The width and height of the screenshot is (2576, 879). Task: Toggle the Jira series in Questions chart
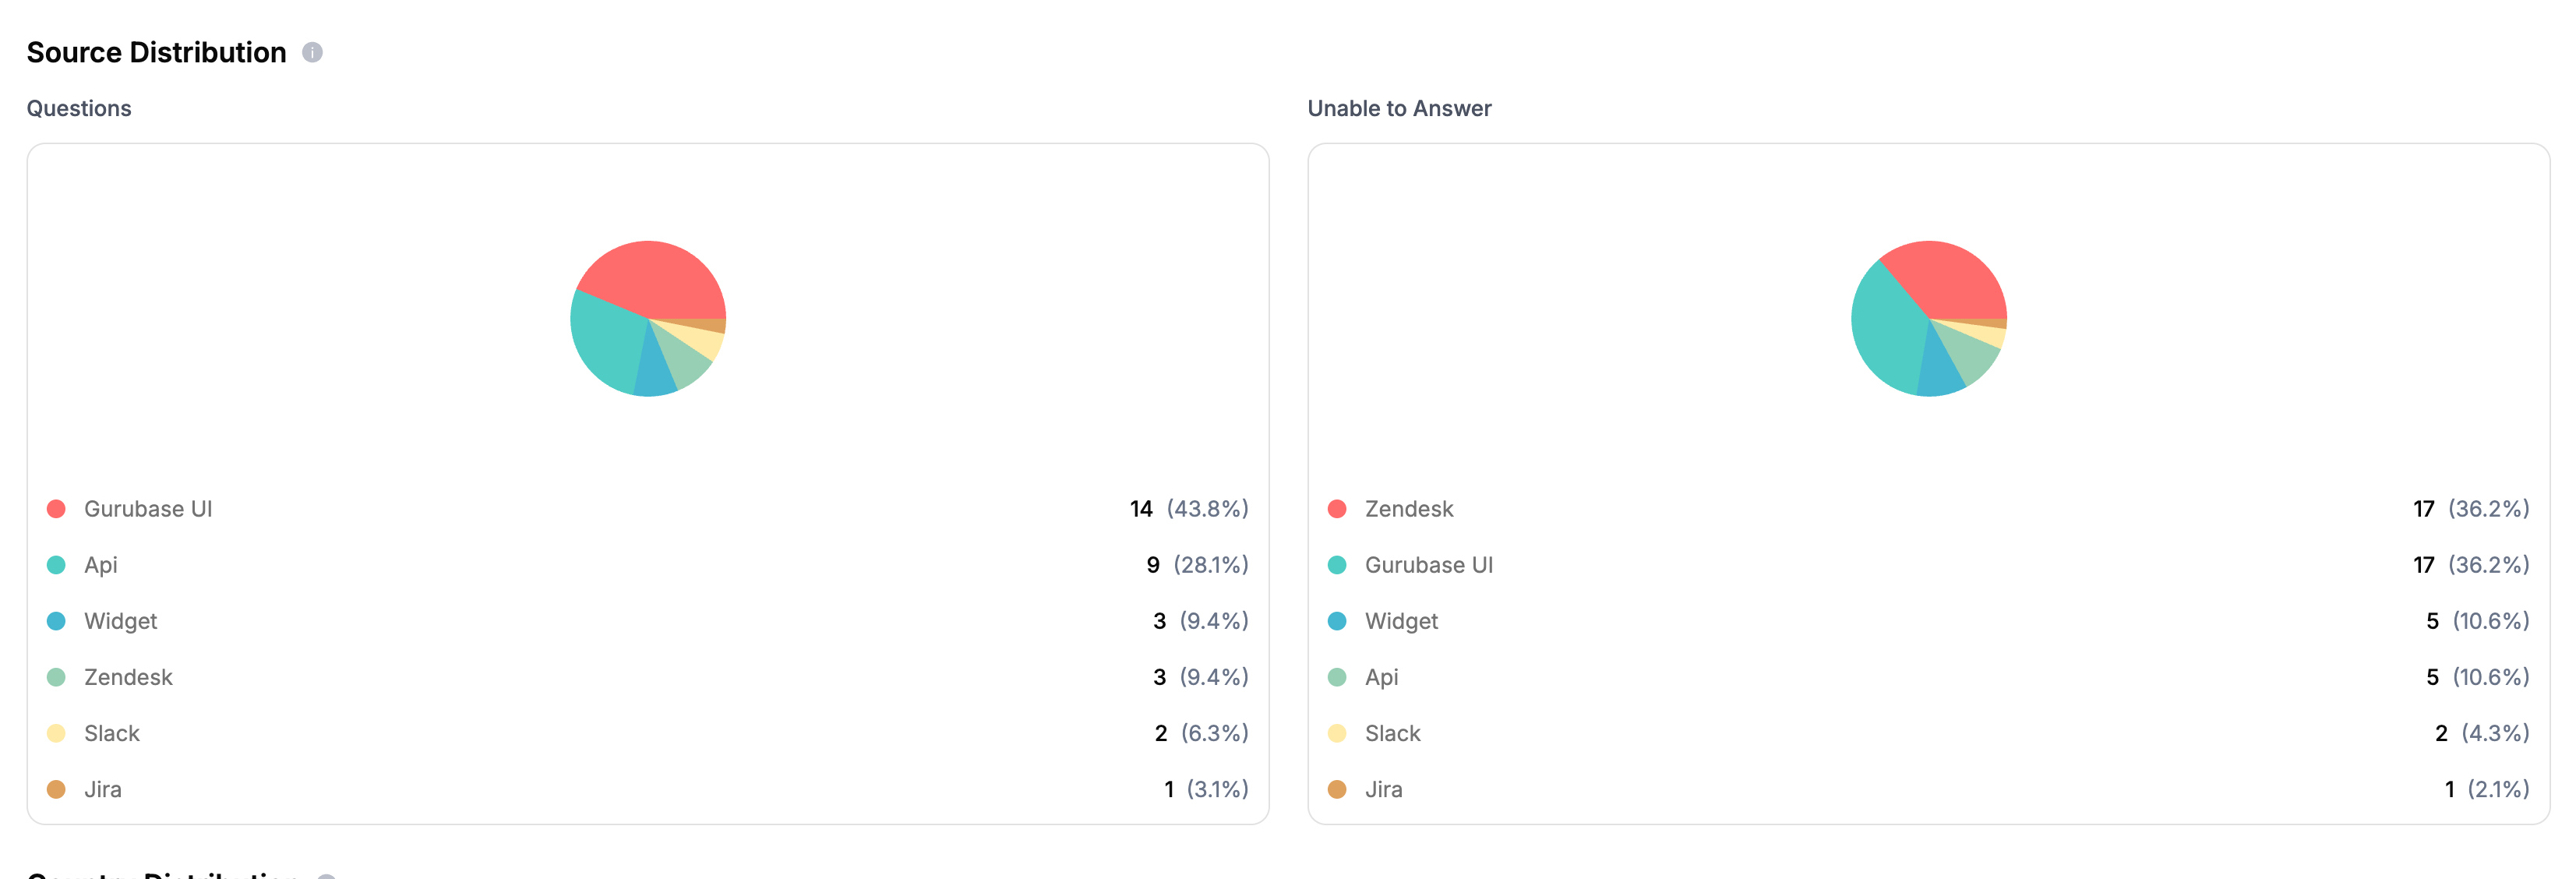[57, 788]
